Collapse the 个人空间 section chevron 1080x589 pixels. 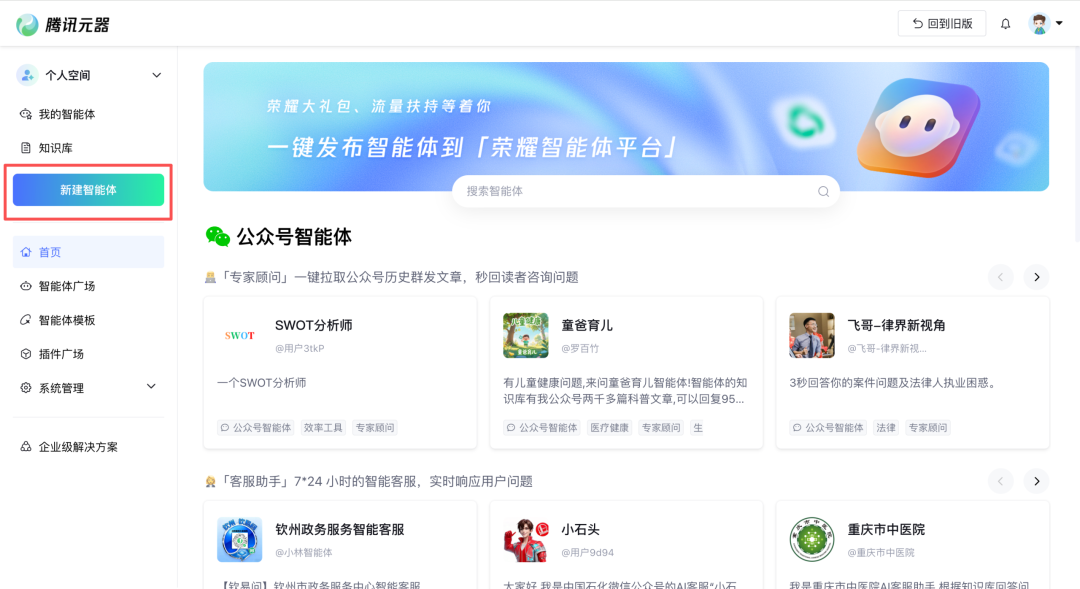pos(156,74)
